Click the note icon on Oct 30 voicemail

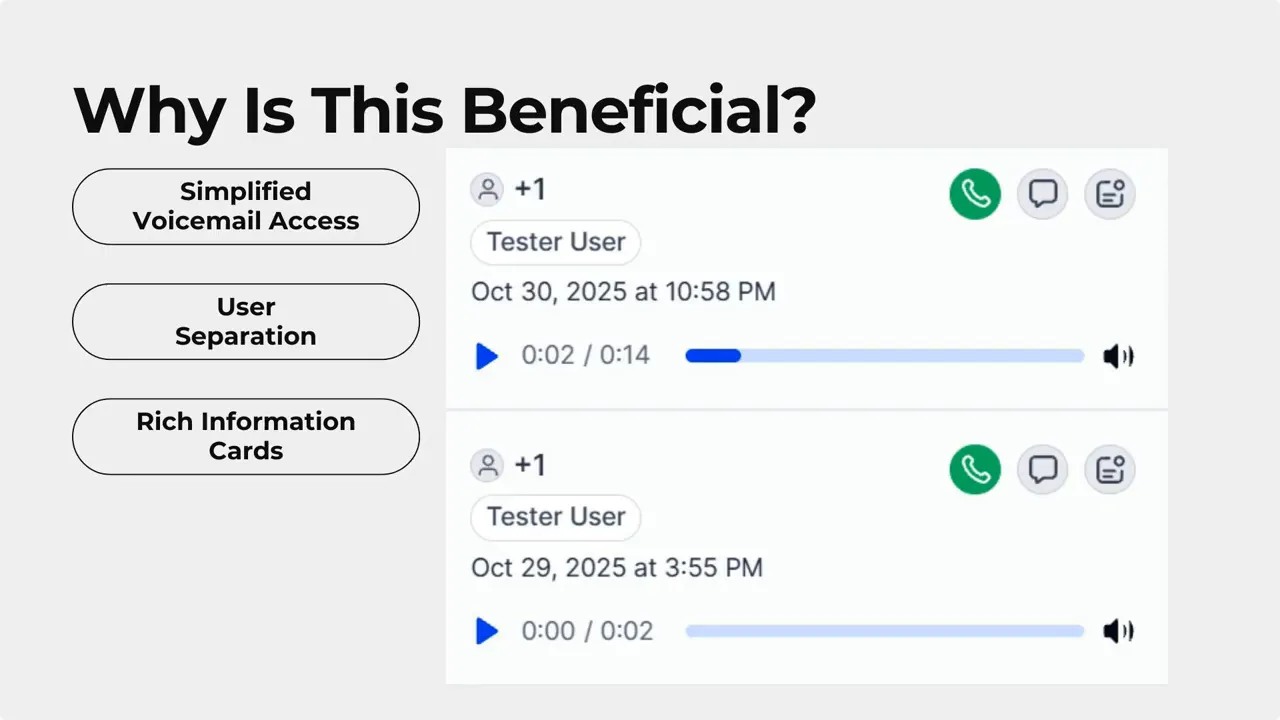[x=1110, y=194]
